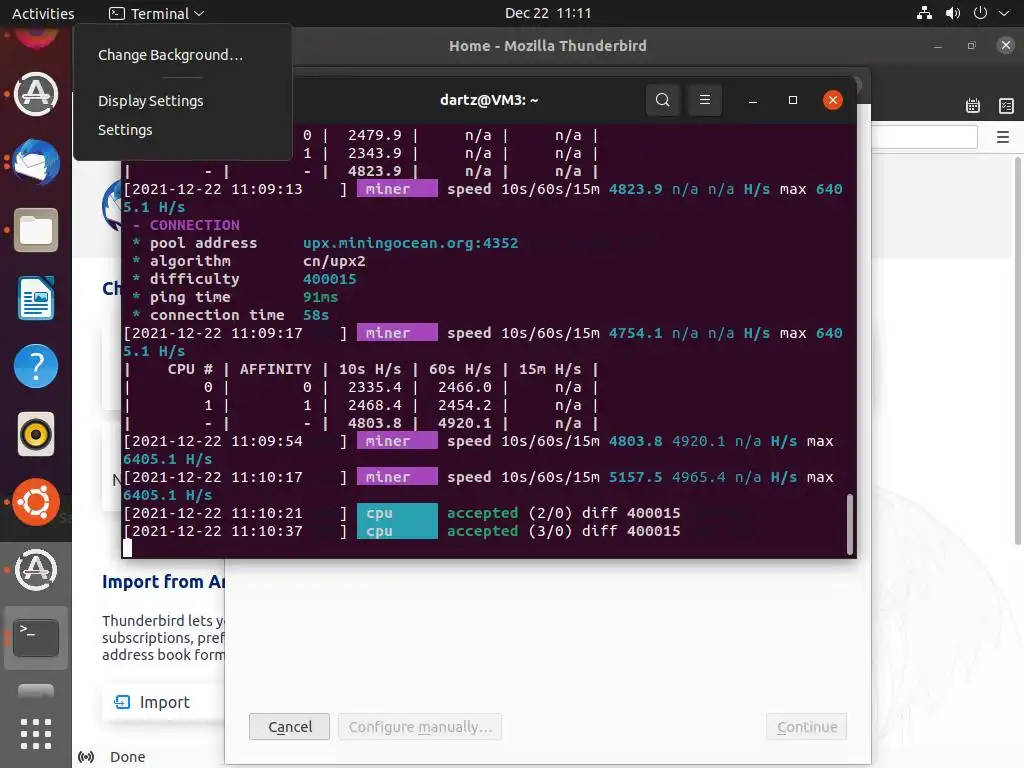Click the Done status text
1024x768 pixels.
[x=127, y=757]
